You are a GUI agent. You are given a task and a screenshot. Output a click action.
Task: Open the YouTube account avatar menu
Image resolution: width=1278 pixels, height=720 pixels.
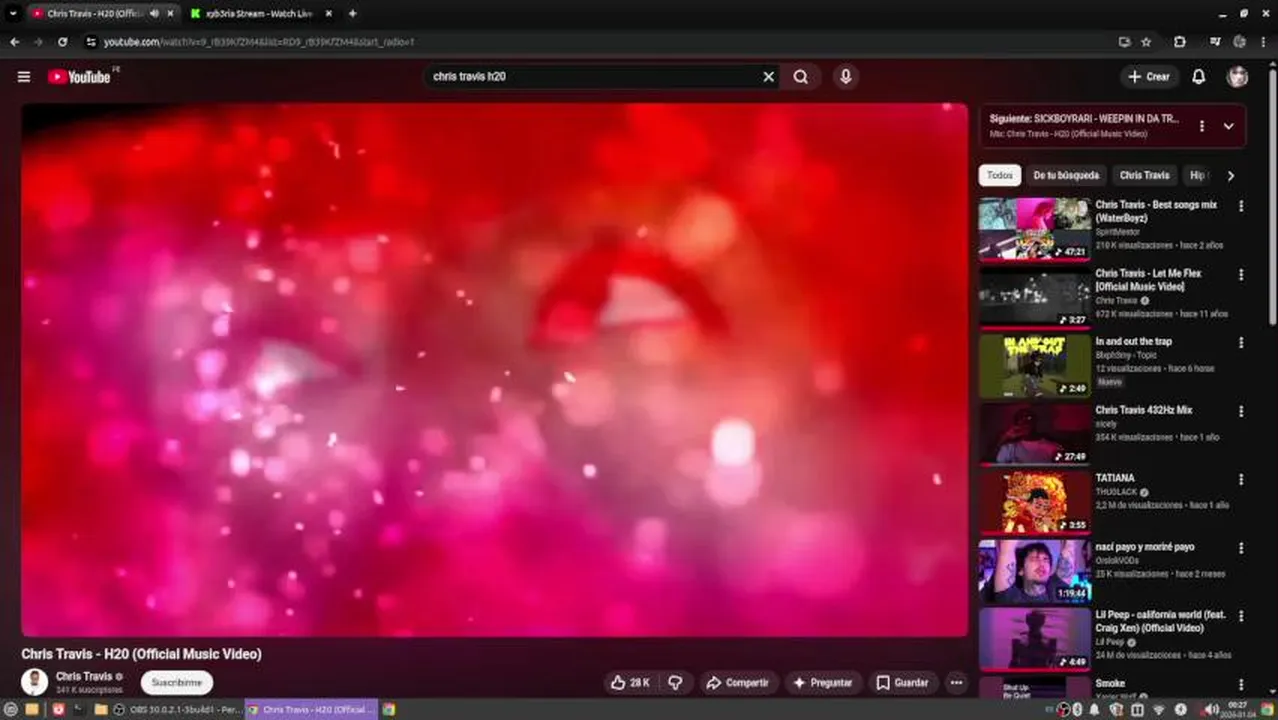pyautogui.click(x=1237, y=77)
